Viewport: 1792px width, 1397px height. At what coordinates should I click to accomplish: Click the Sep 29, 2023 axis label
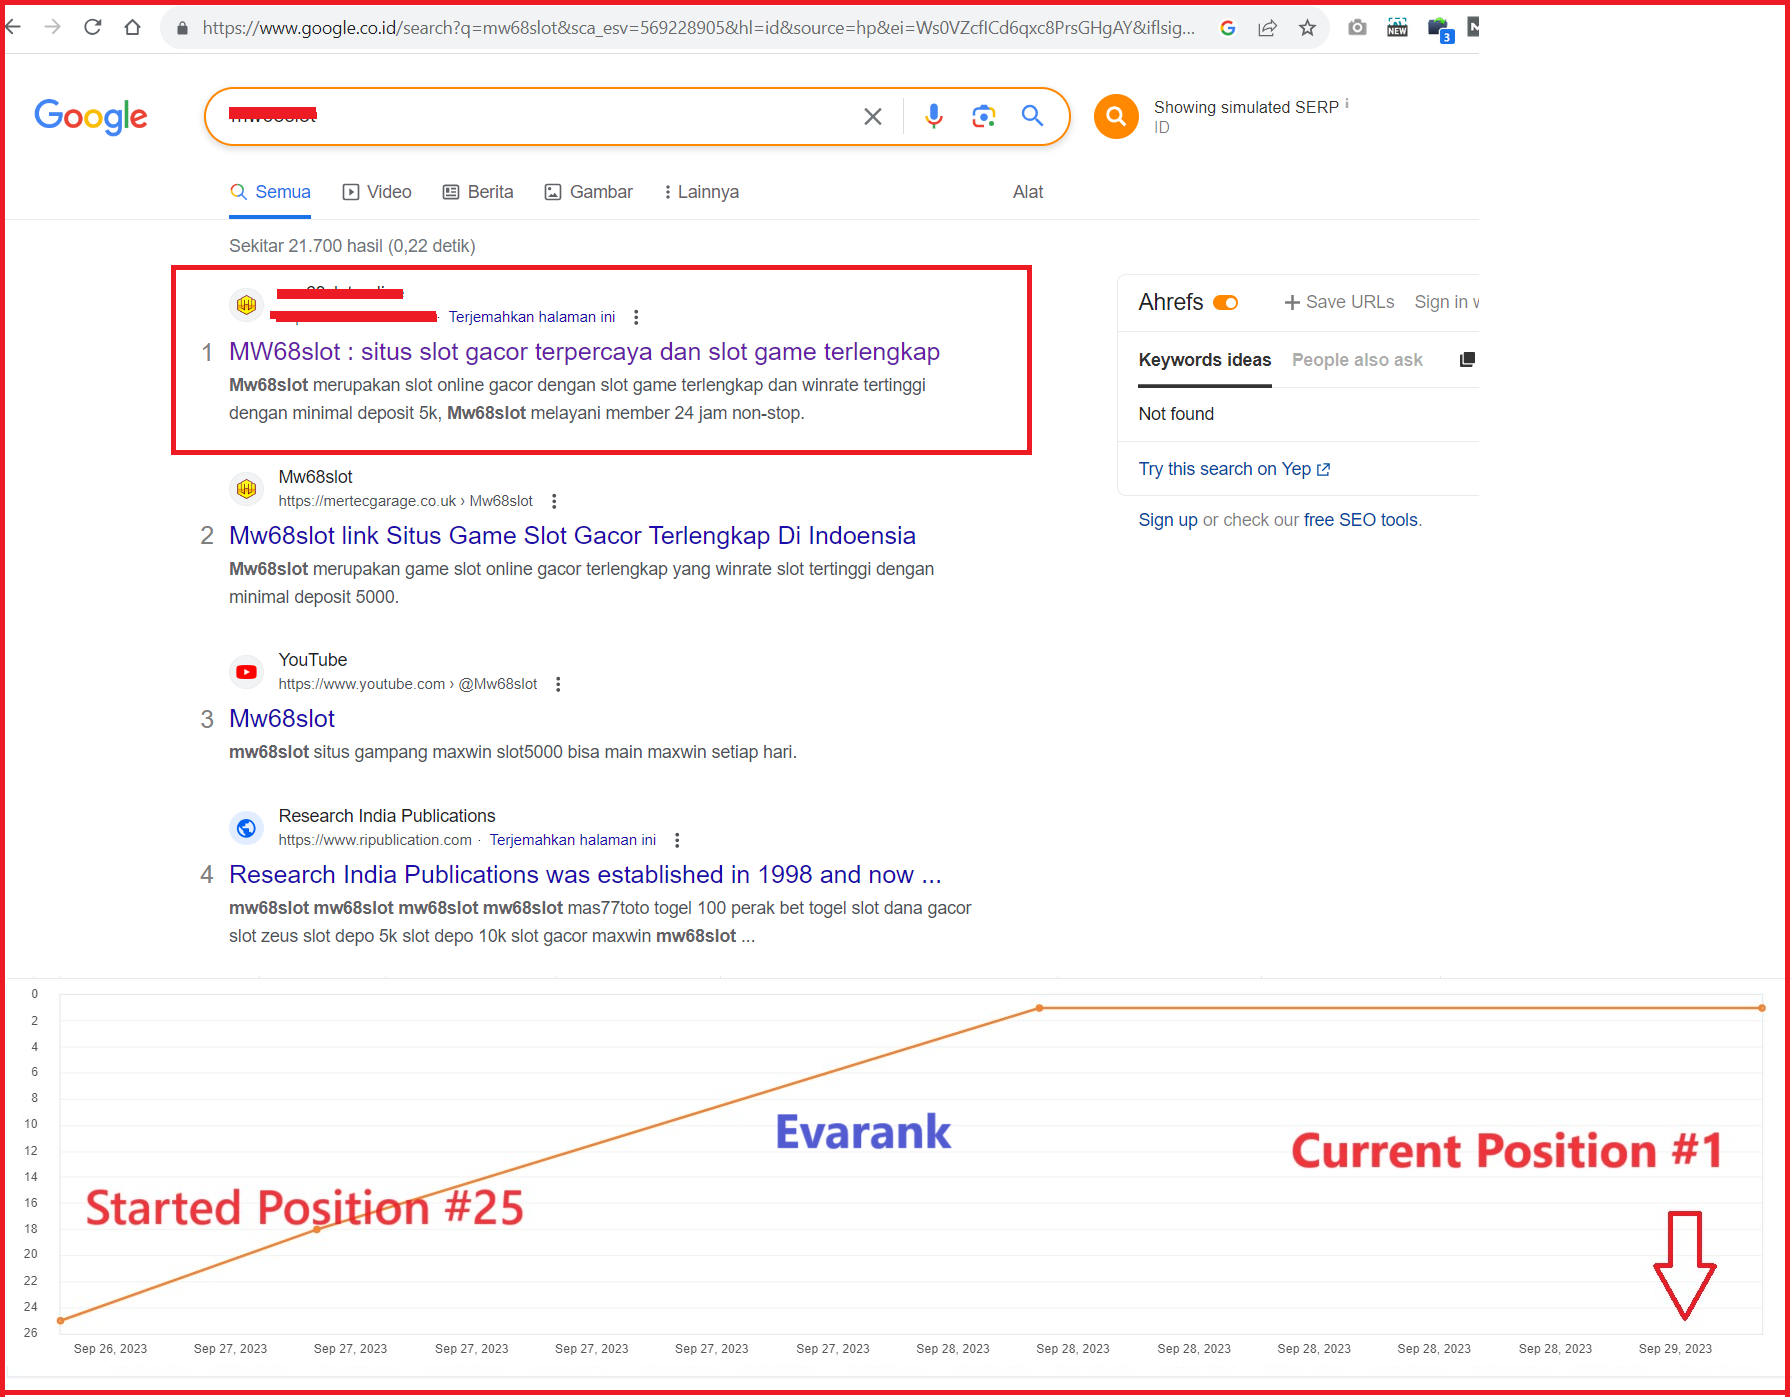click(x=1675, y=1349)
